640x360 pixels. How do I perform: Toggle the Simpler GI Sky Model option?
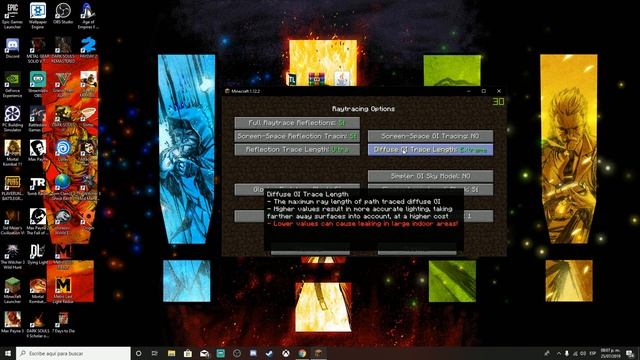point(430,176)
